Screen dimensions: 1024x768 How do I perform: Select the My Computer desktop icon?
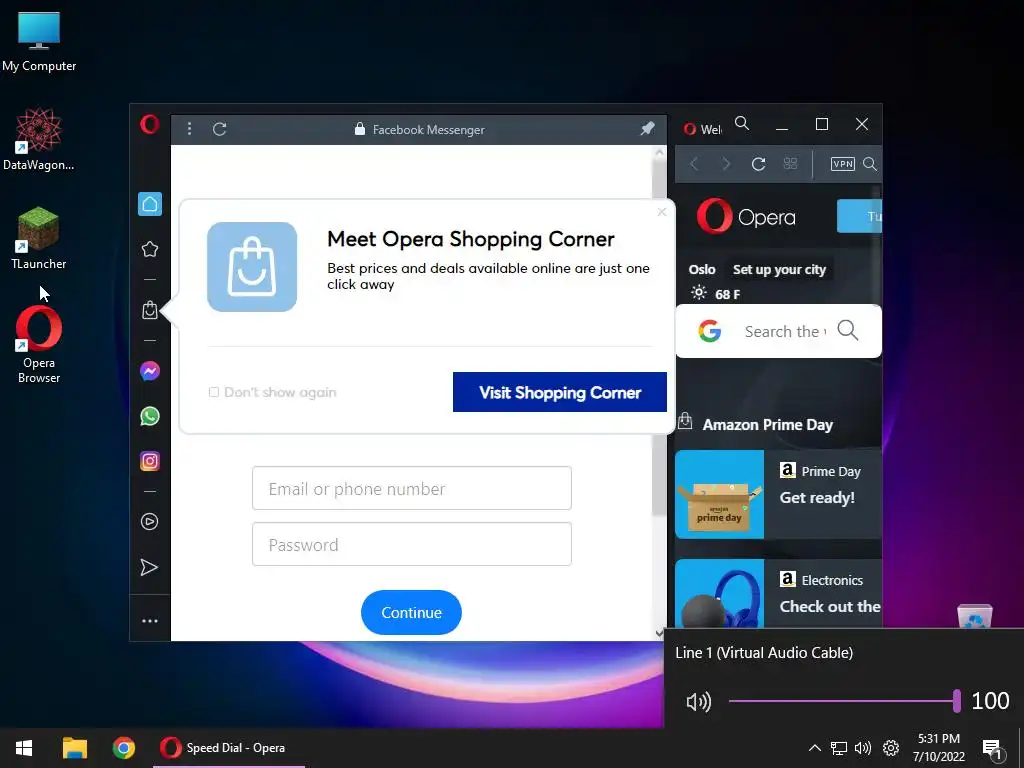39,42
